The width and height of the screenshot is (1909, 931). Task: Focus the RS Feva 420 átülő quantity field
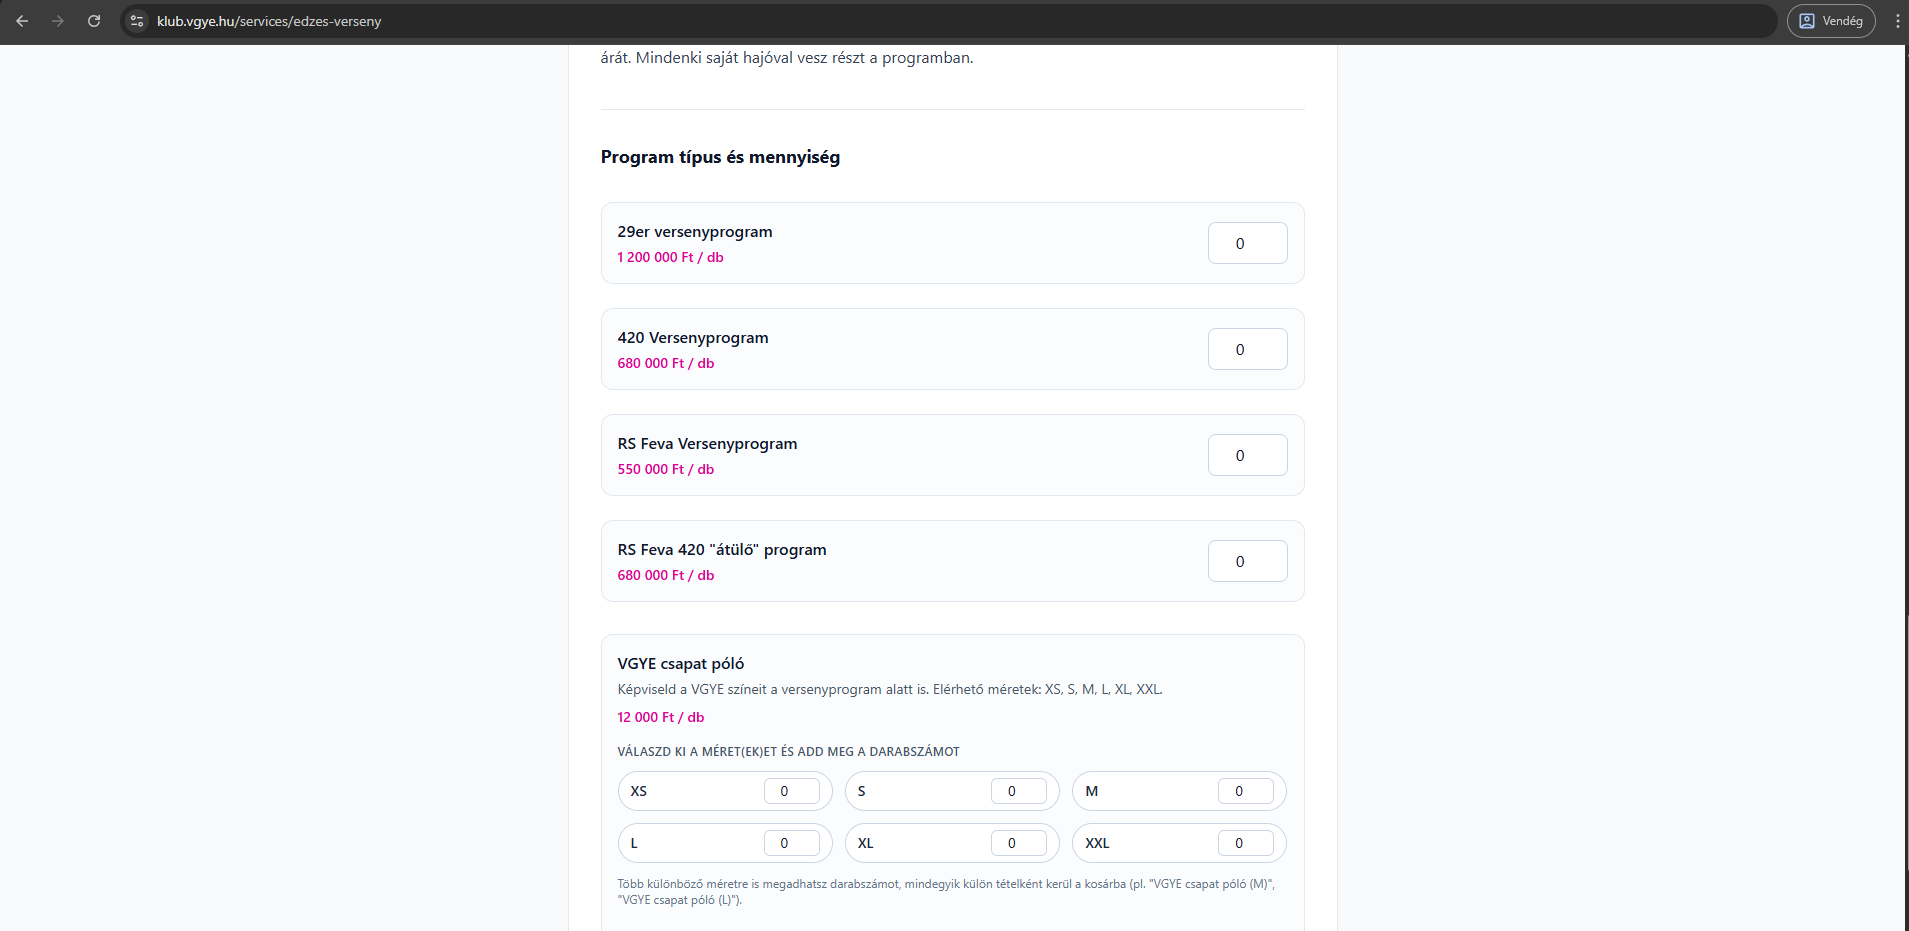click(x=1246, y=561)
